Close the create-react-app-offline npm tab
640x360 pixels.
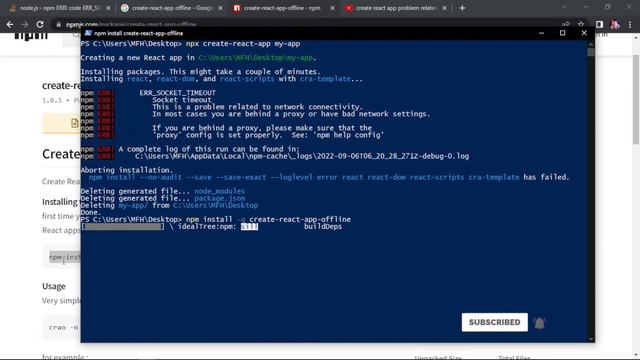click(x=332, y=8)
